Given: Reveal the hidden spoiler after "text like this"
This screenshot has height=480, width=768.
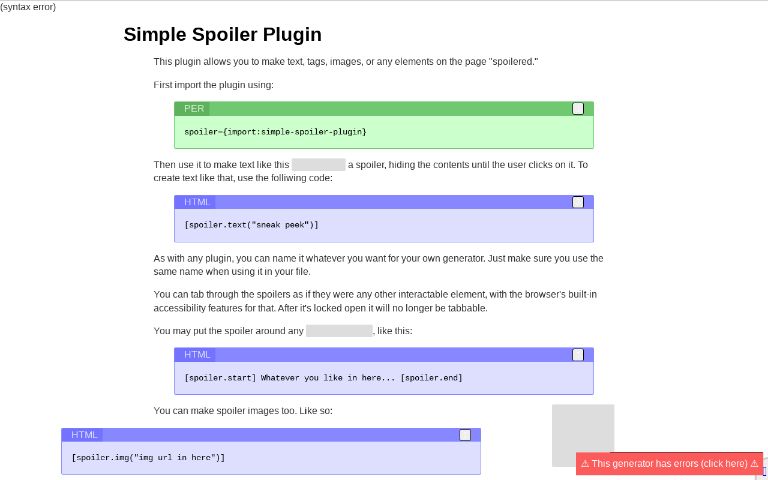Looking at the screenshot, I should (318, 165).
